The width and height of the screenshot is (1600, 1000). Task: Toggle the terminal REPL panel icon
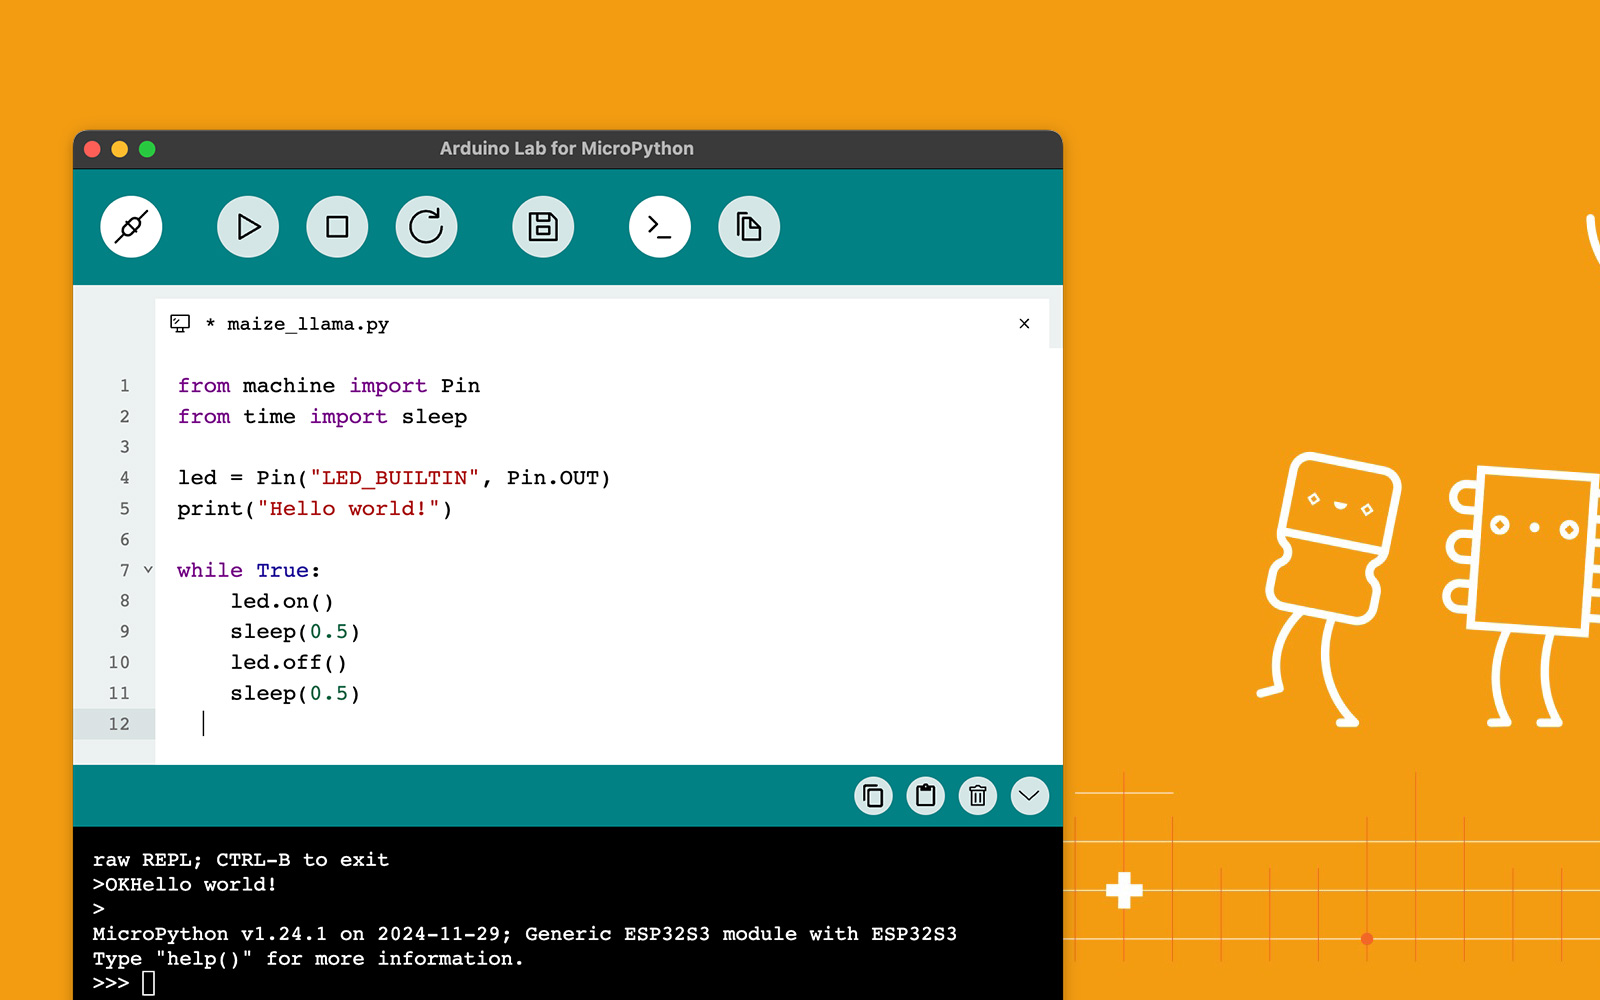coord(660,227)
